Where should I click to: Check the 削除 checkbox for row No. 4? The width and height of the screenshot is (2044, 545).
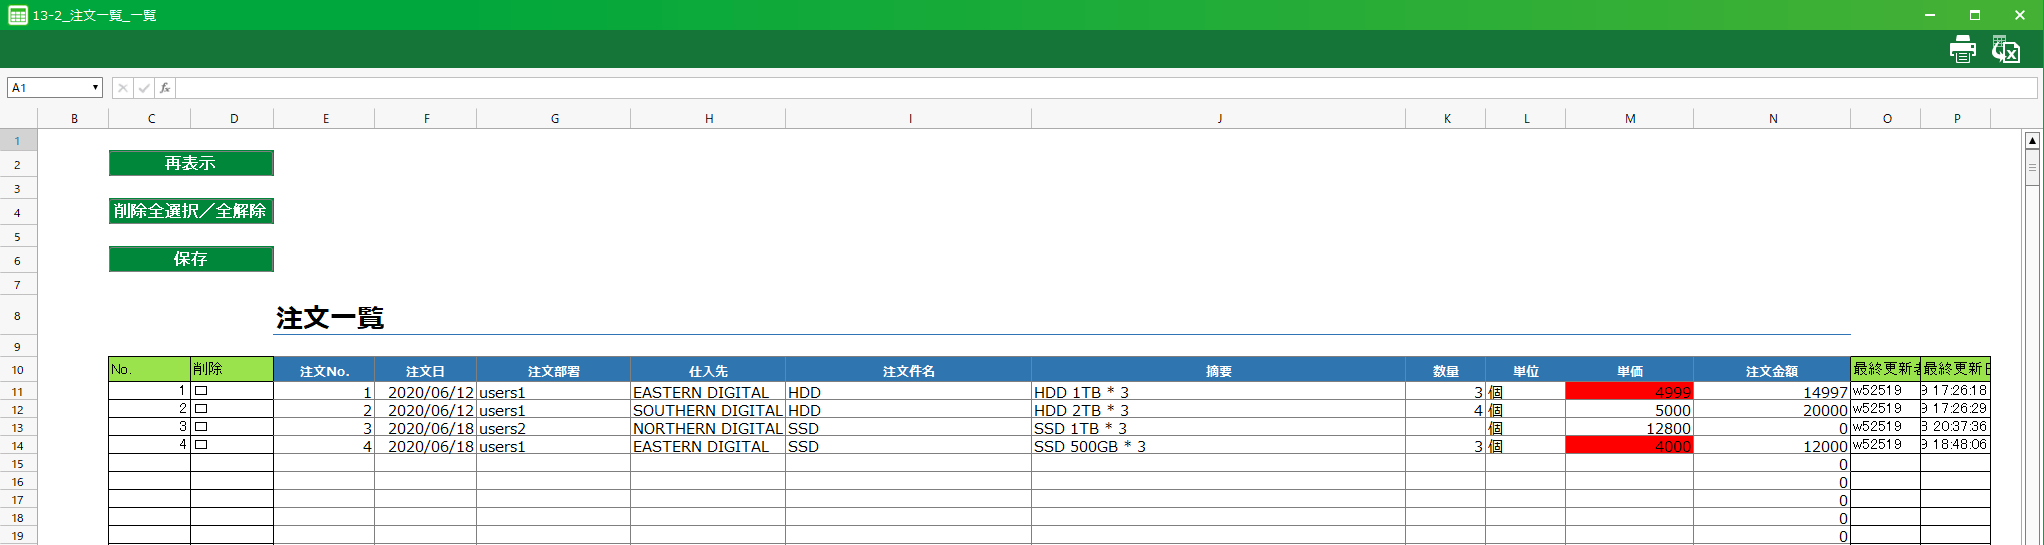[x=201, y=445]
